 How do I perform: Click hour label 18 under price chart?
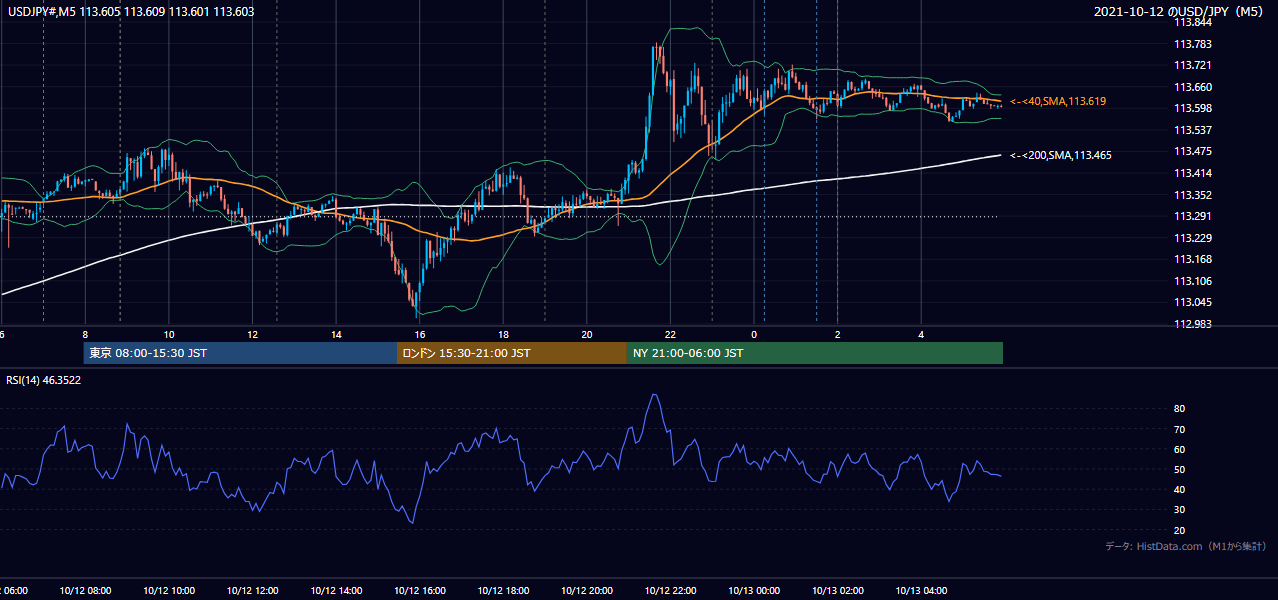[503, 335]
